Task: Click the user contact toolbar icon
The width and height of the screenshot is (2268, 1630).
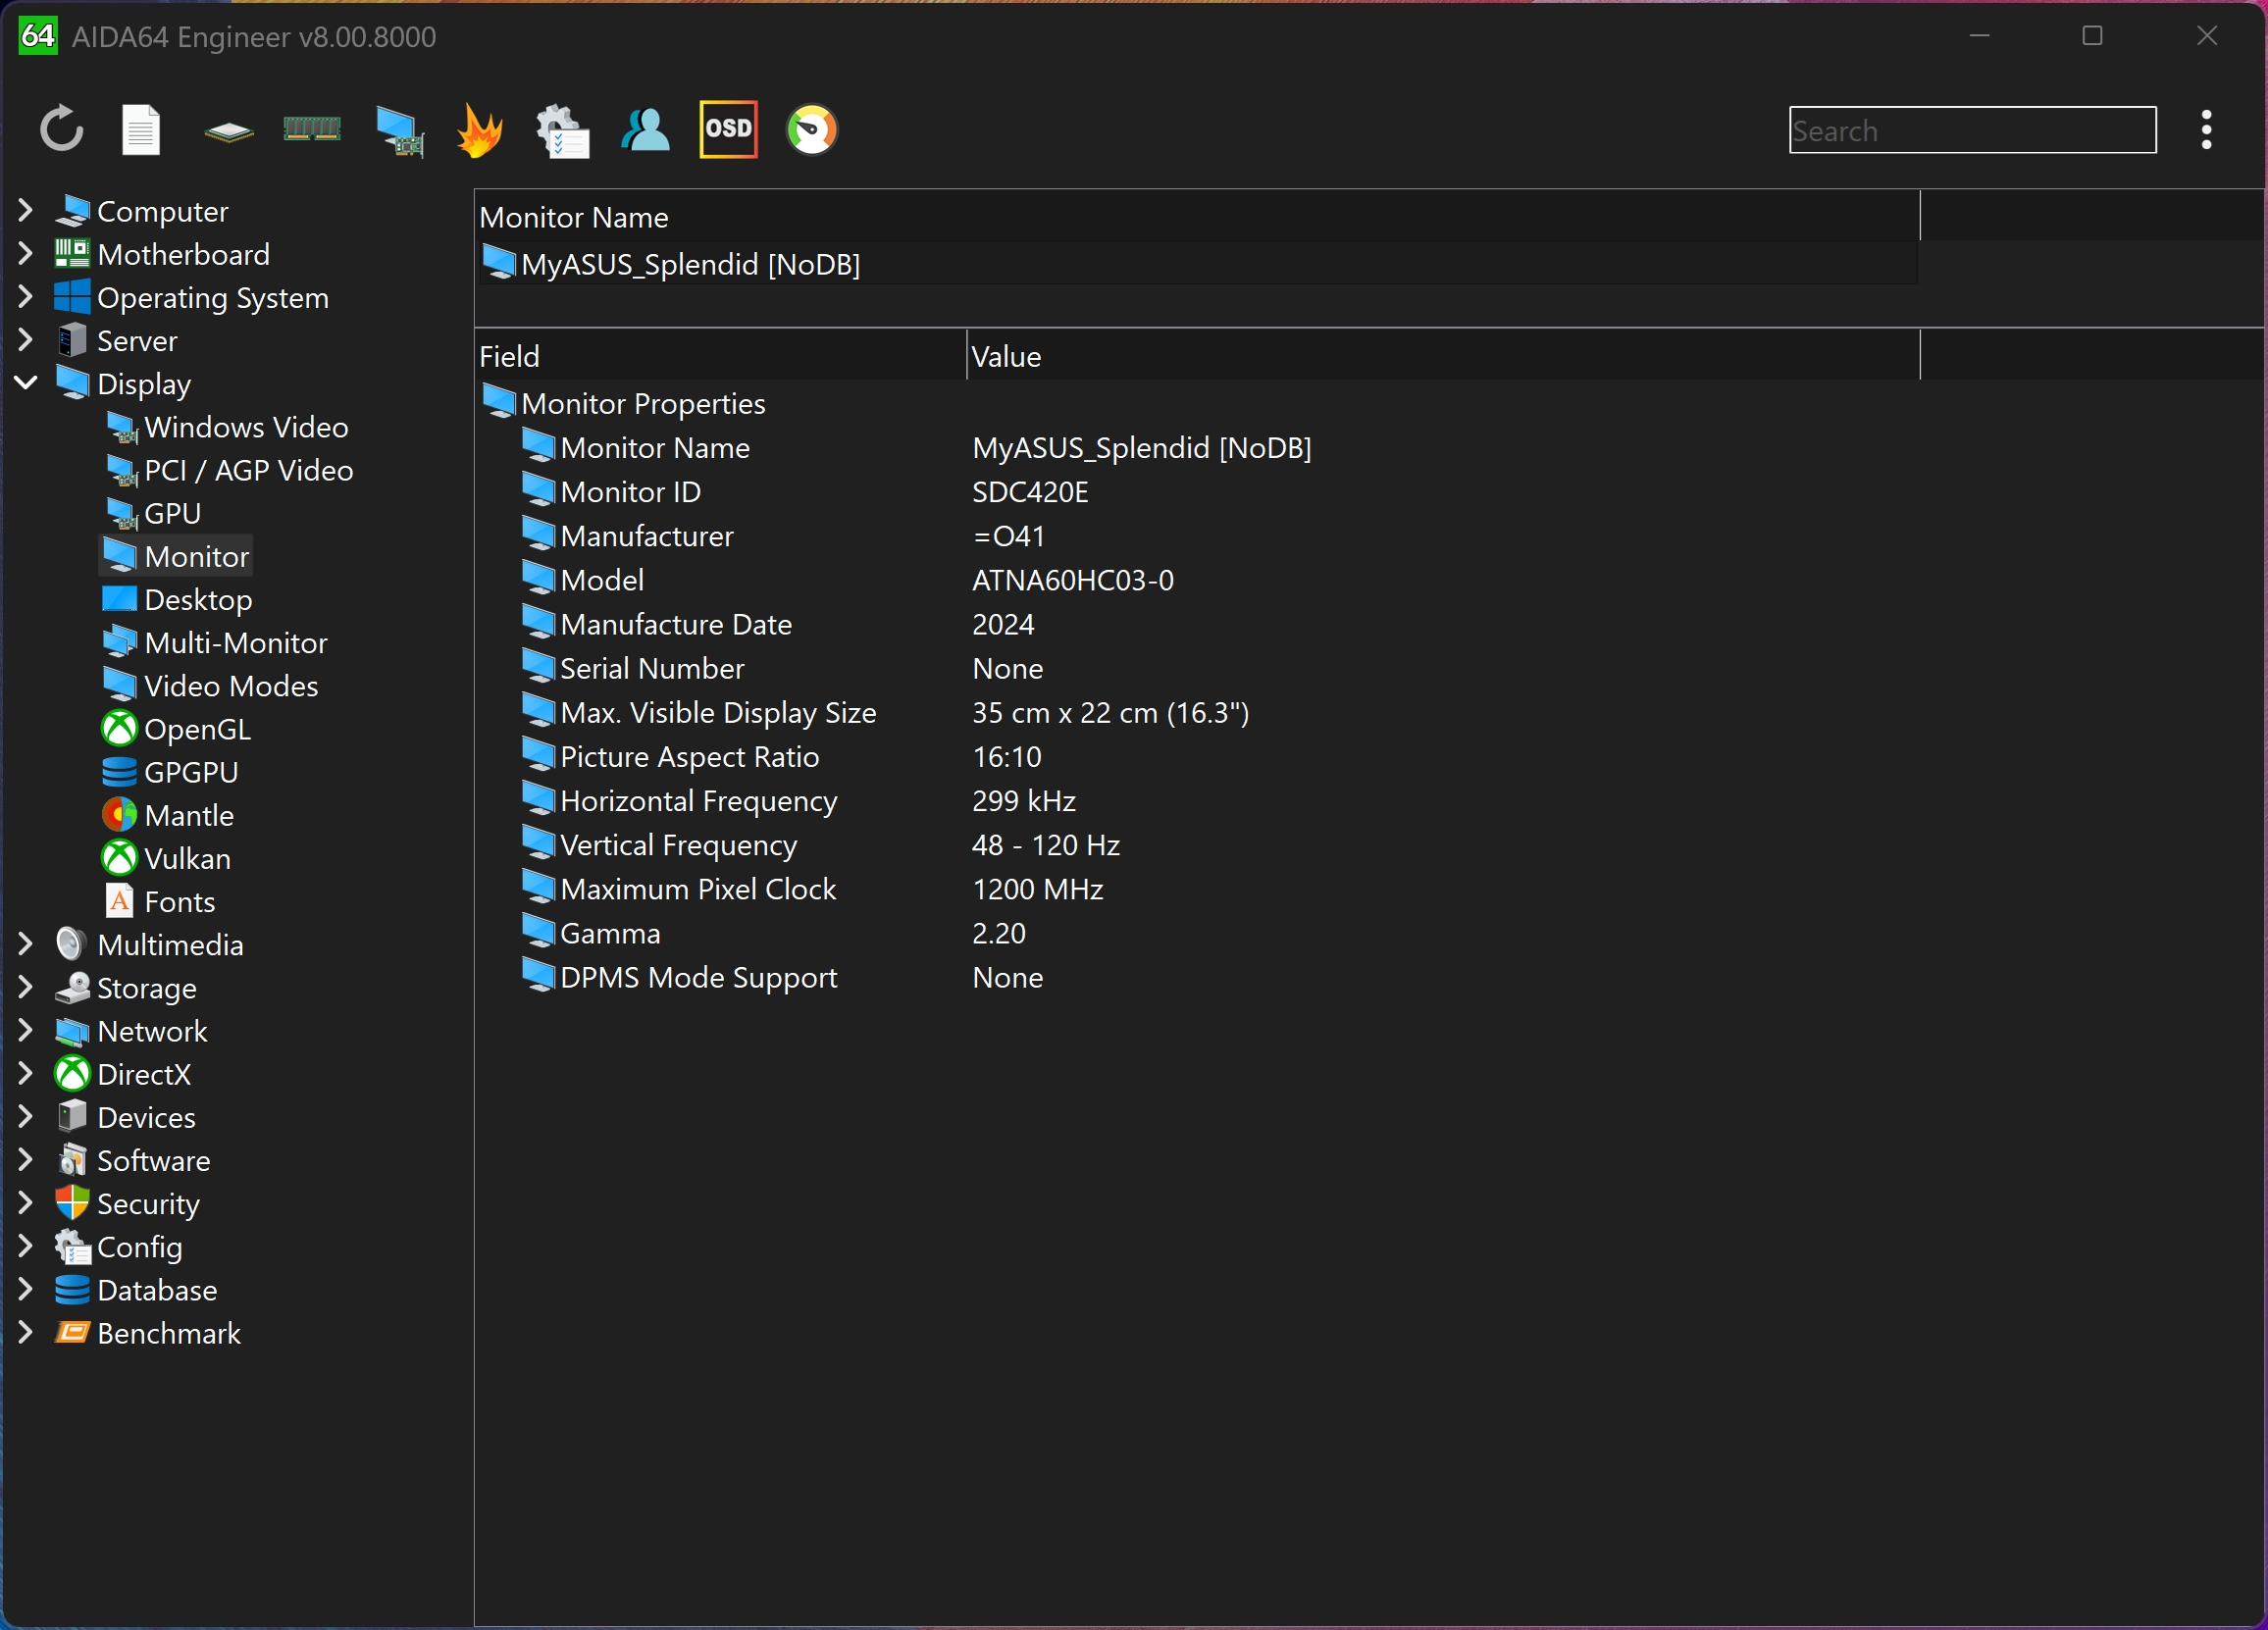Action: (x=645, y=130)
